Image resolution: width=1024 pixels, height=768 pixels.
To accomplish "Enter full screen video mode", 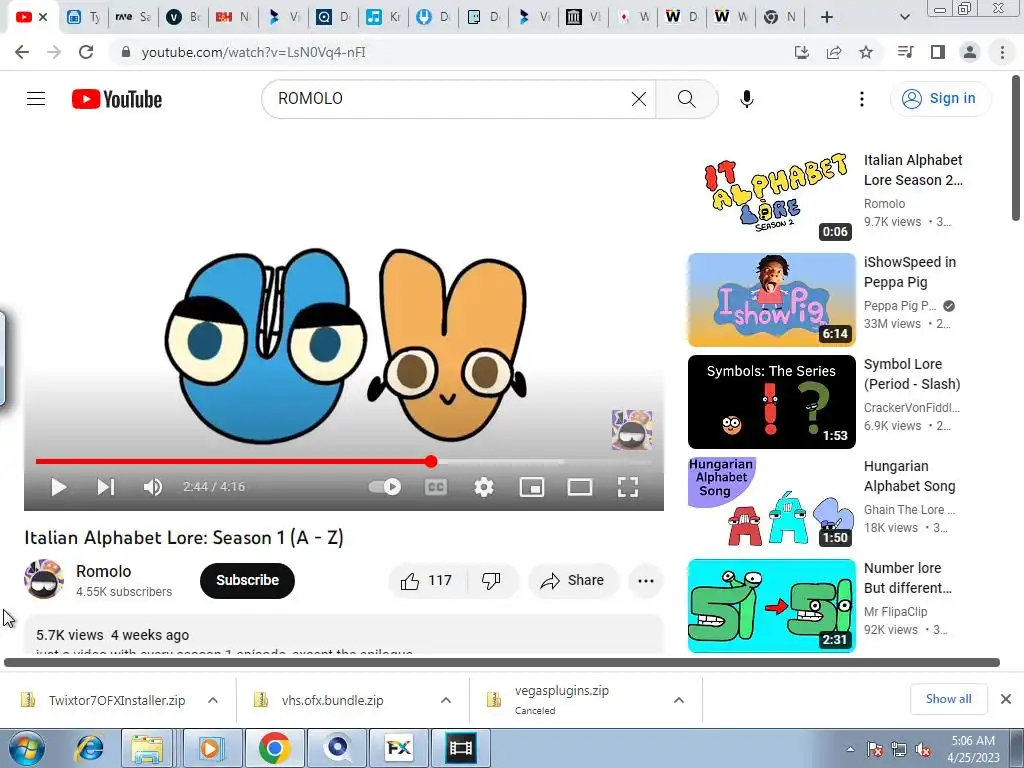I will [628, 487].
